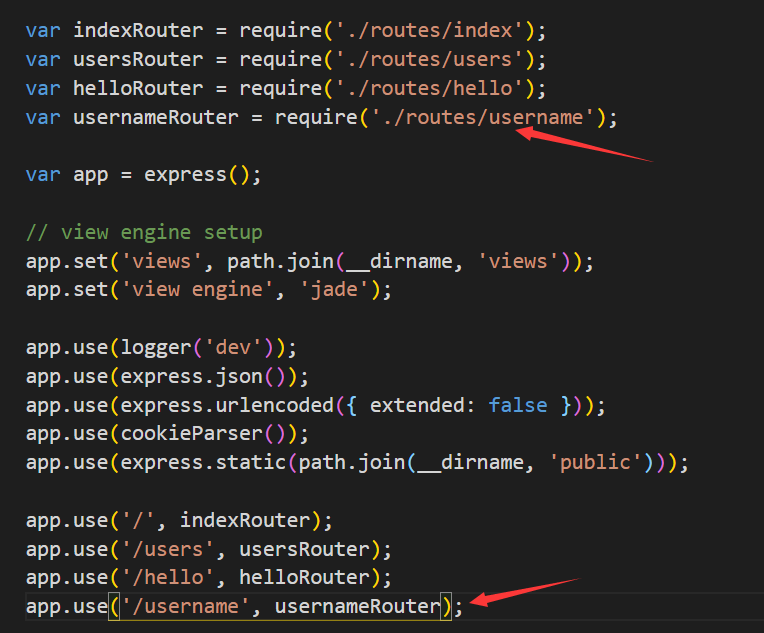
Task: Click the '/username' route string
Action: click(x=186, y=607)
